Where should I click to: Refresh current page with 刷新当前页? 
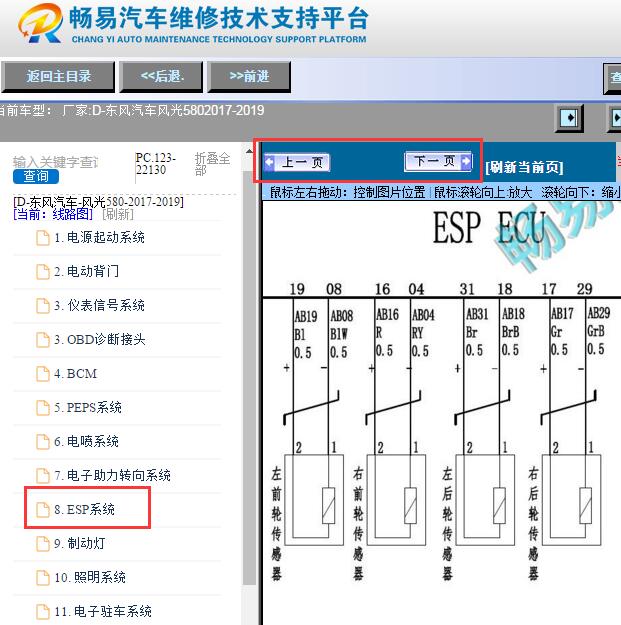point(524,167)
